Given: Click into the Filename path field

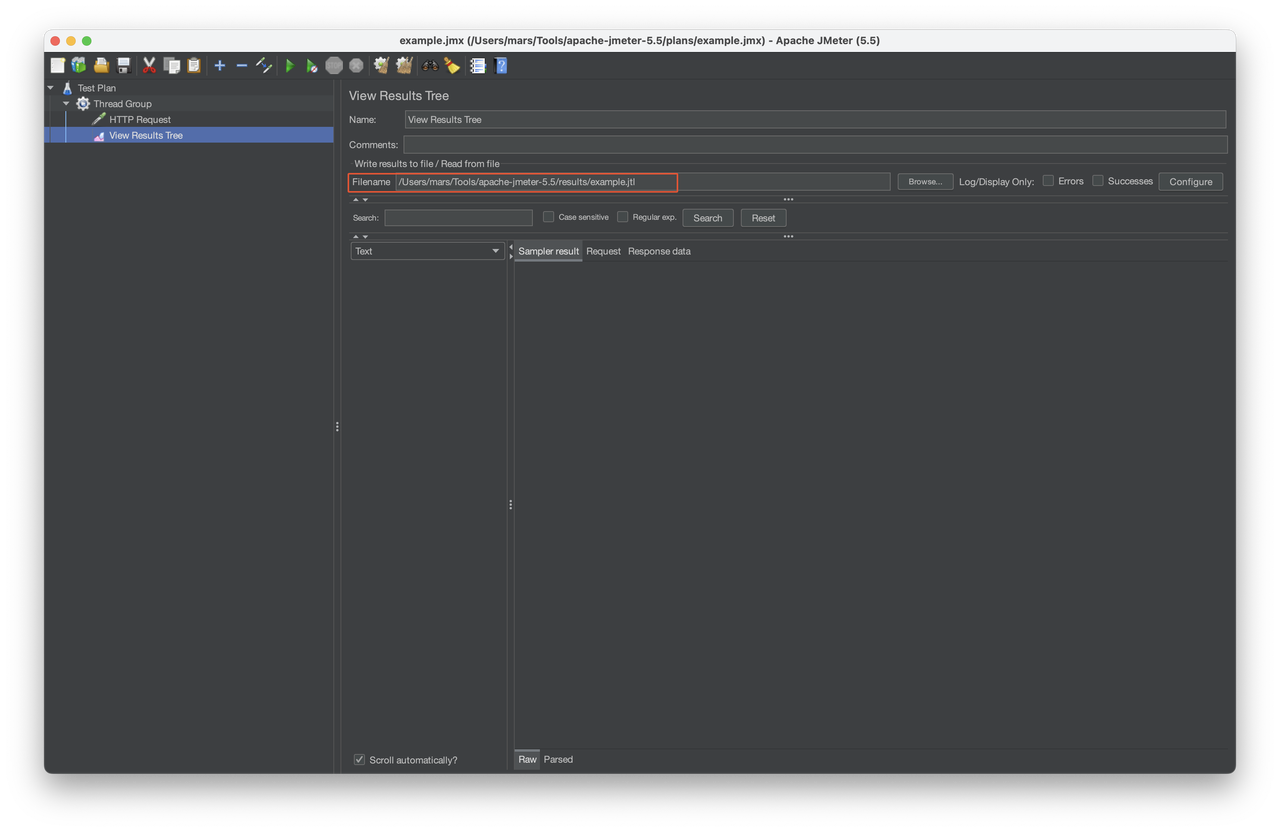Looking at the screenshot, I should (x=643, y=182).
